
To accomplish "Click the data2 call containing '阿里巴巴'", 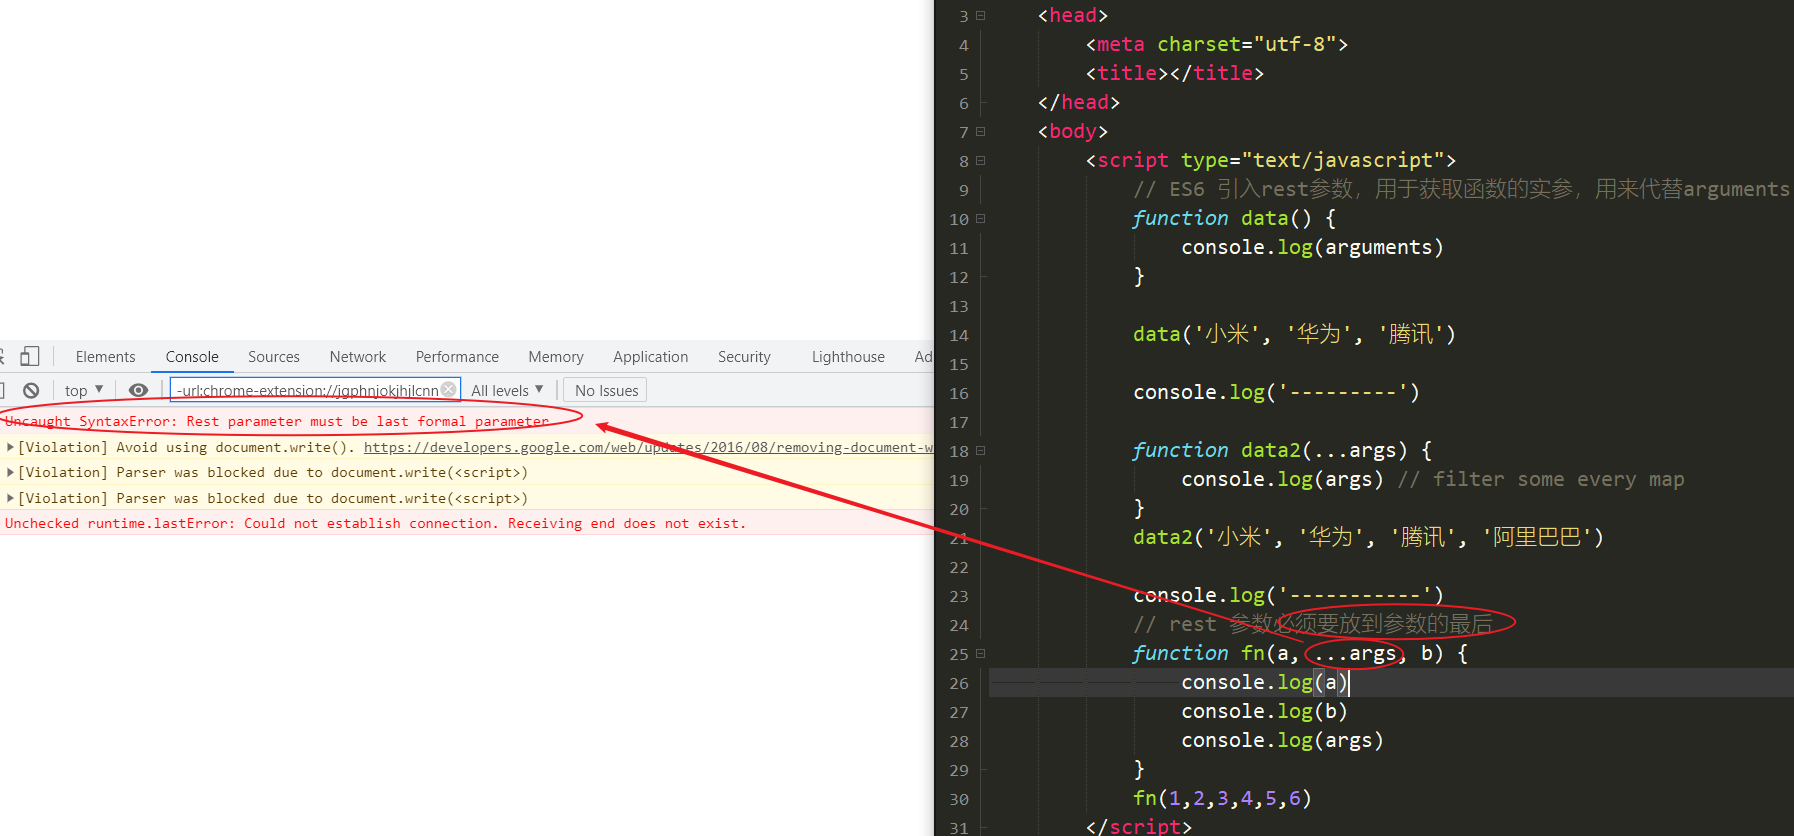I will (1369, 537).
